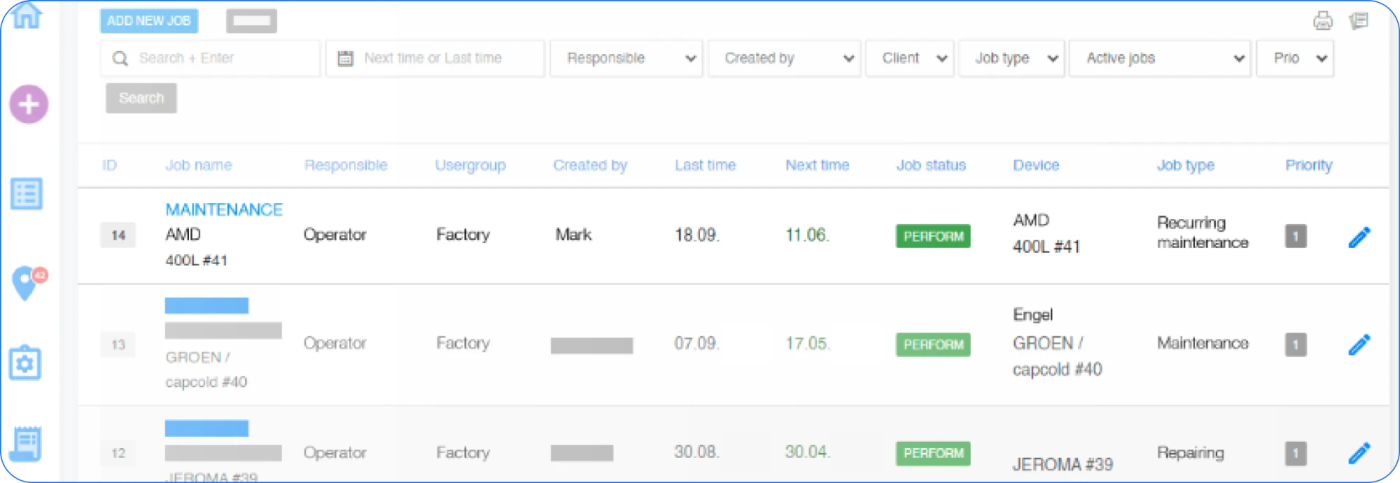Sort by Responsible column header

[x=345, y=165]
